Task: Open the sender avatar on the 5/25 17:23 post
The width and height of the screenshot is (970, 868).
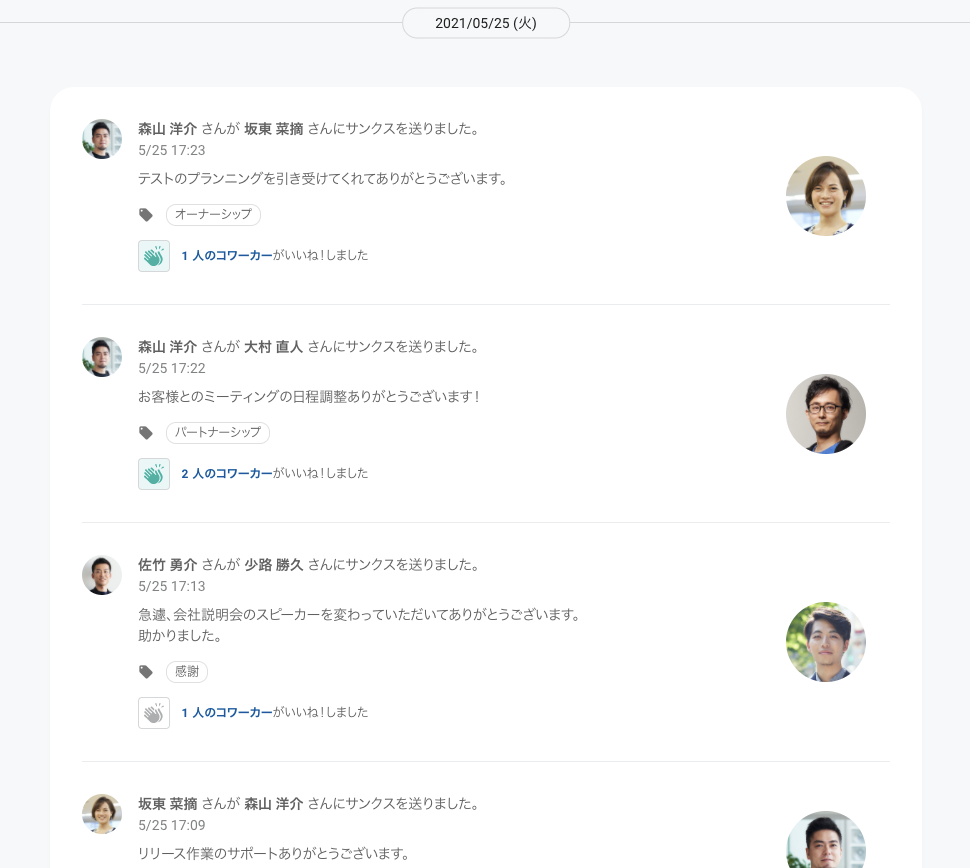Action: coord(102,139)
